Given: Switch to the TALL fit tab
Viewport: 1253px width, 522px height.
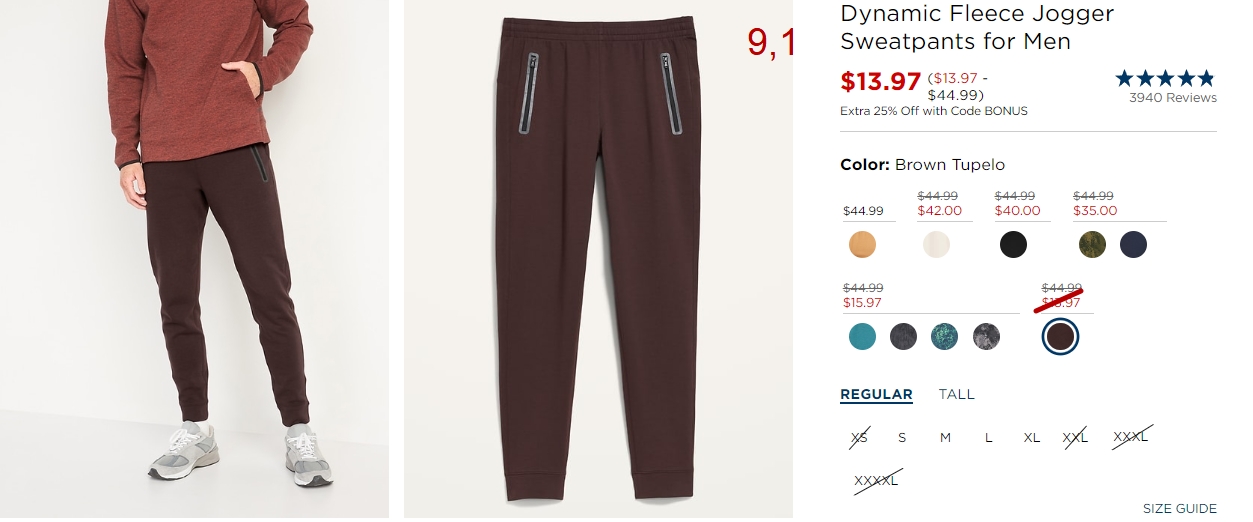Looking at the screenshot, I should click(956, 394).
